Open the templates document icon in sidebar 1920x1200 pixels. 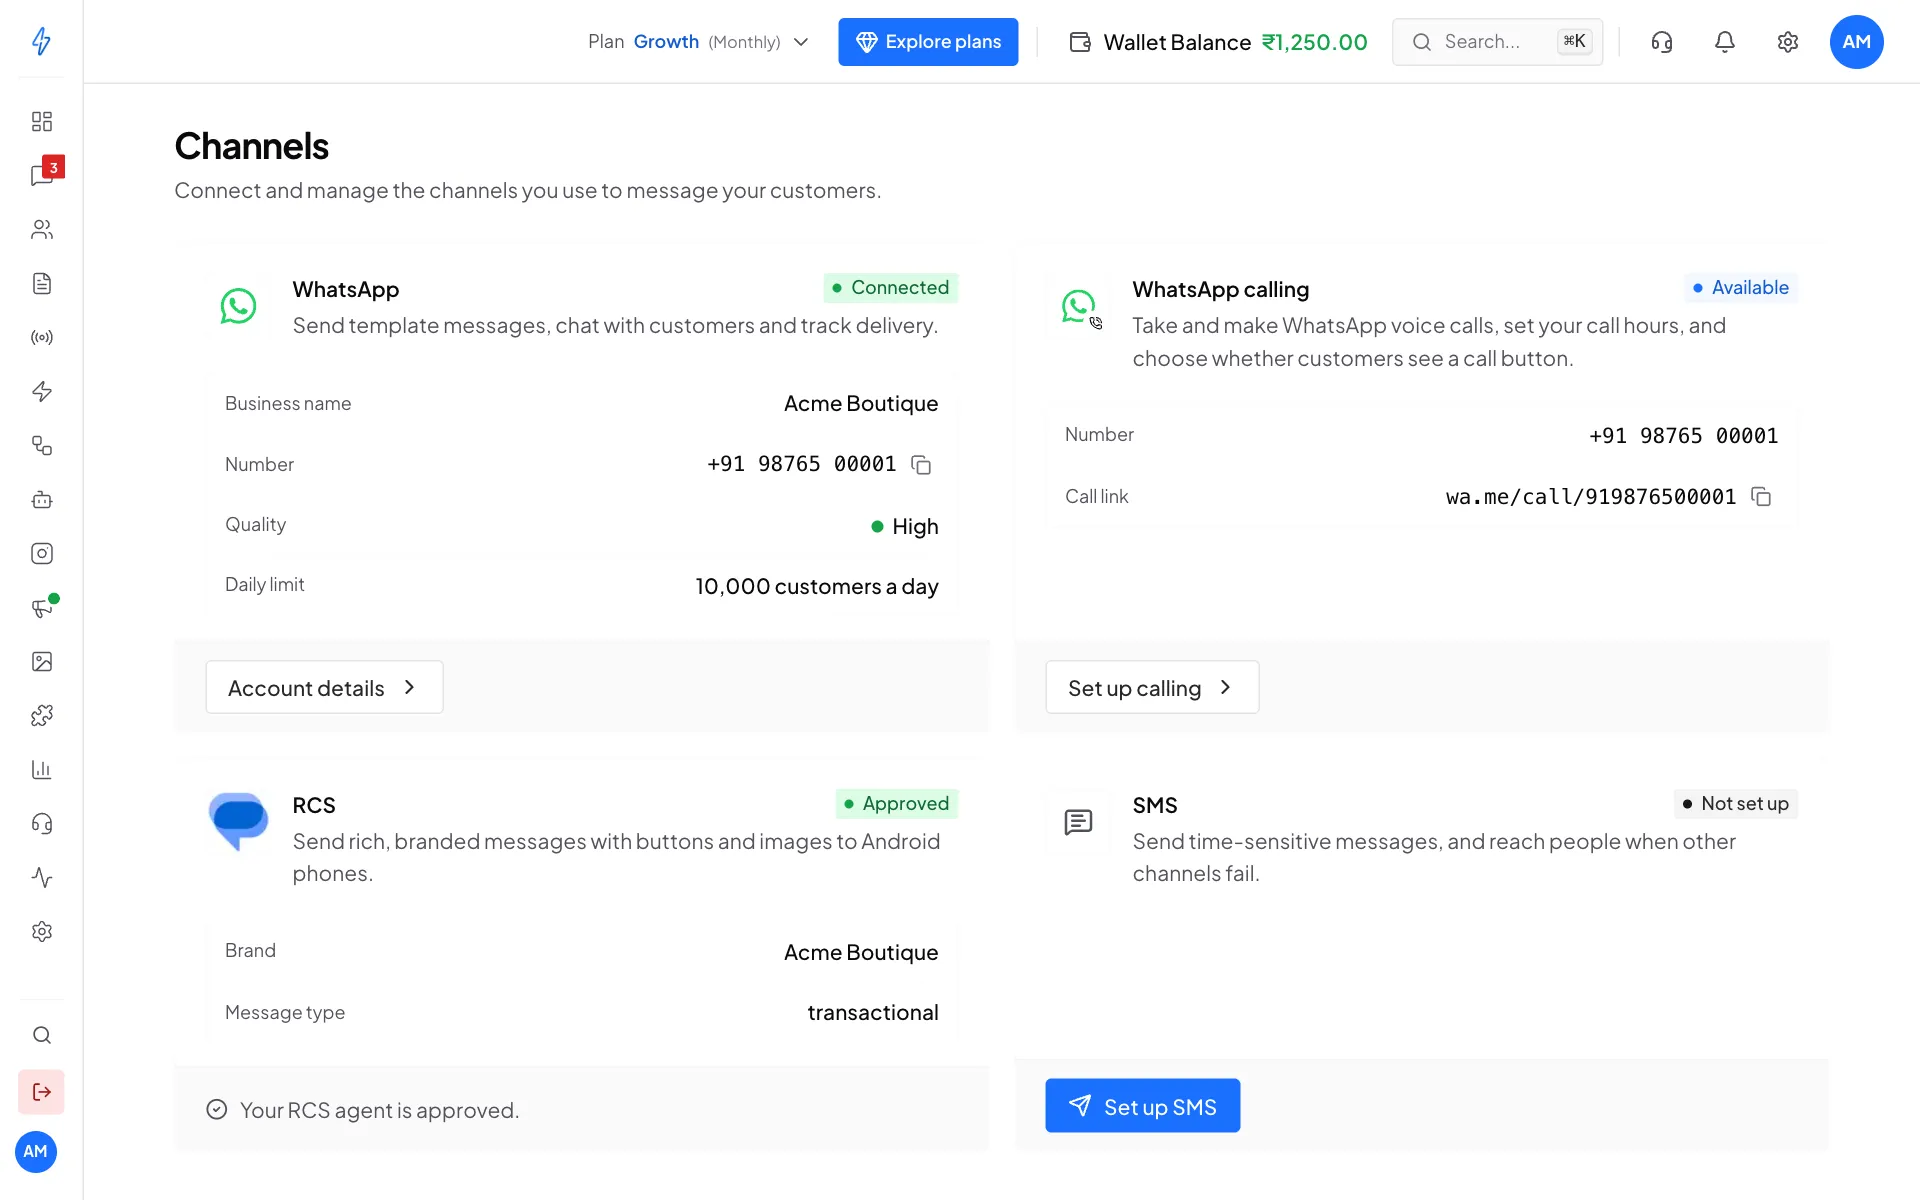(x=41, y=283)
